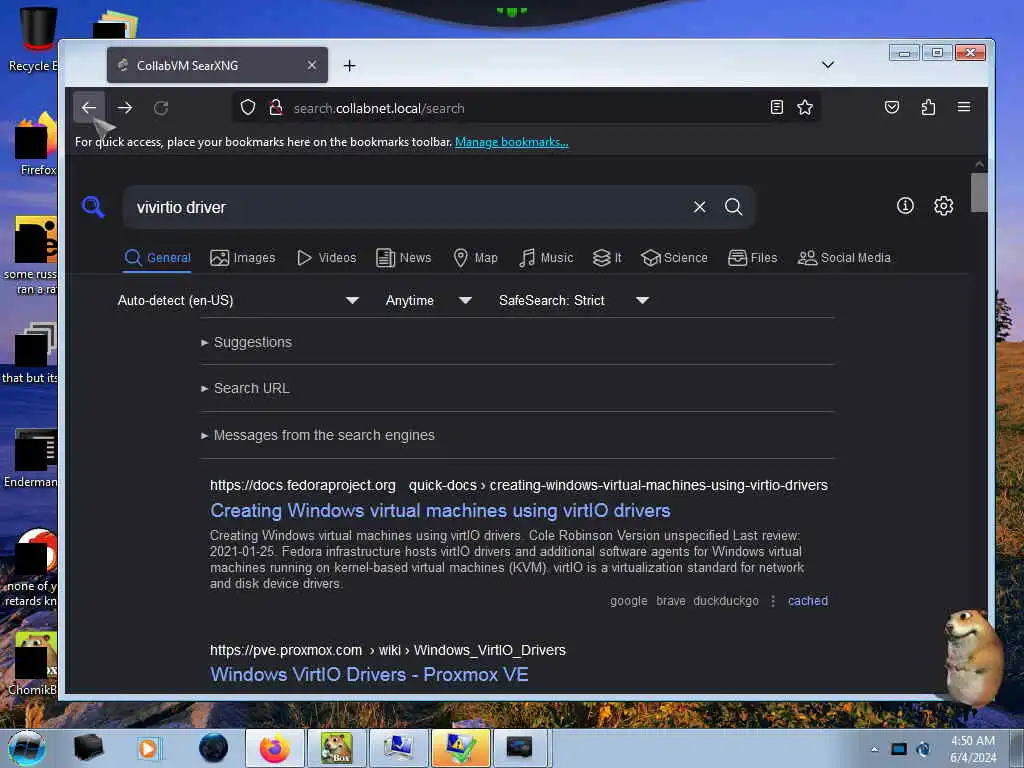The height and width of the screenshot is (768, 1024).
Task: Open the Firefox hamburger menu
Action: [x=964, y=107]
